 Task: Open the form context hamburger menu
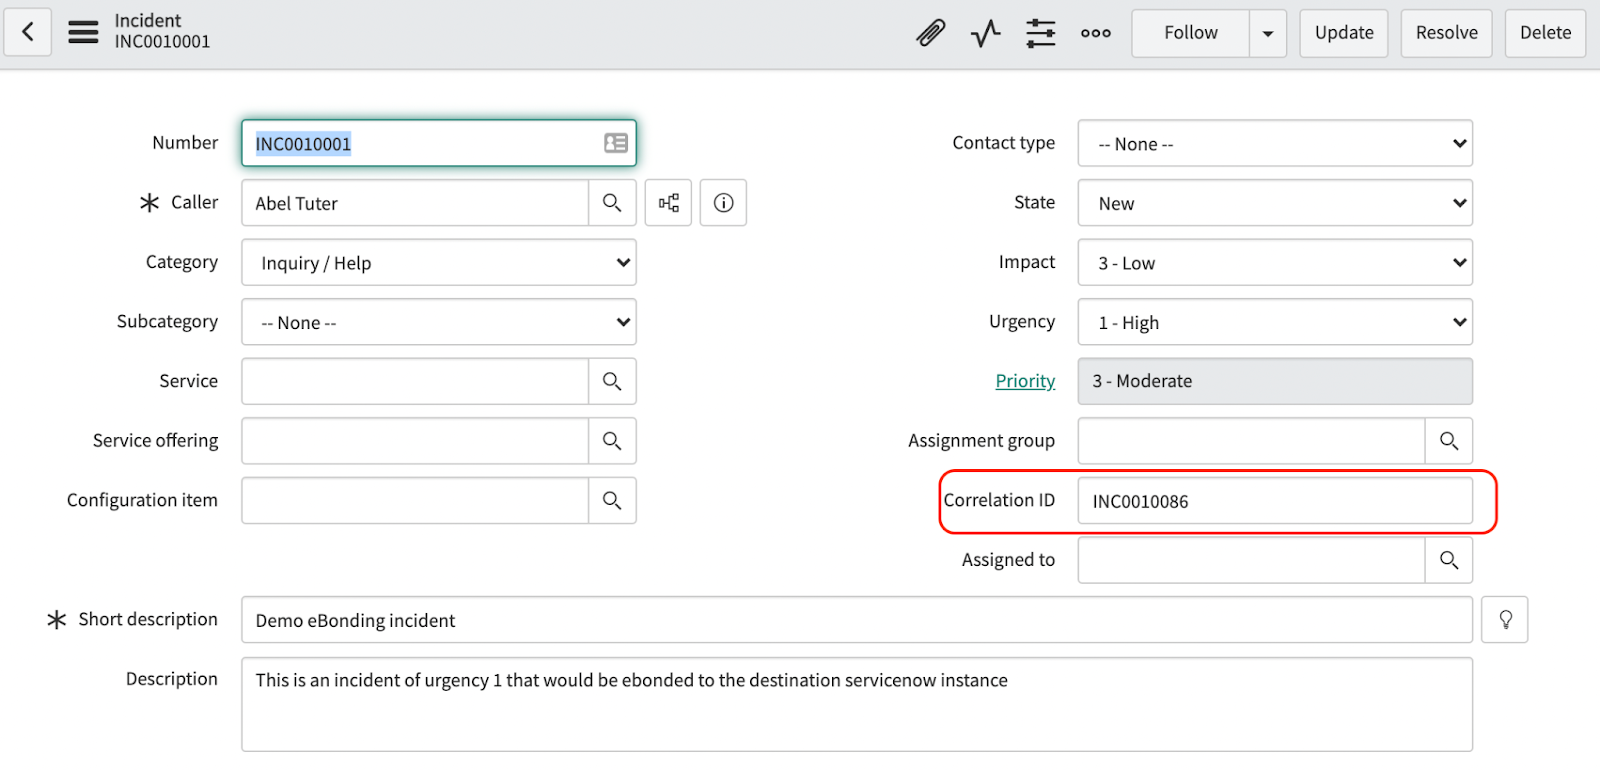tap(83, 32)
